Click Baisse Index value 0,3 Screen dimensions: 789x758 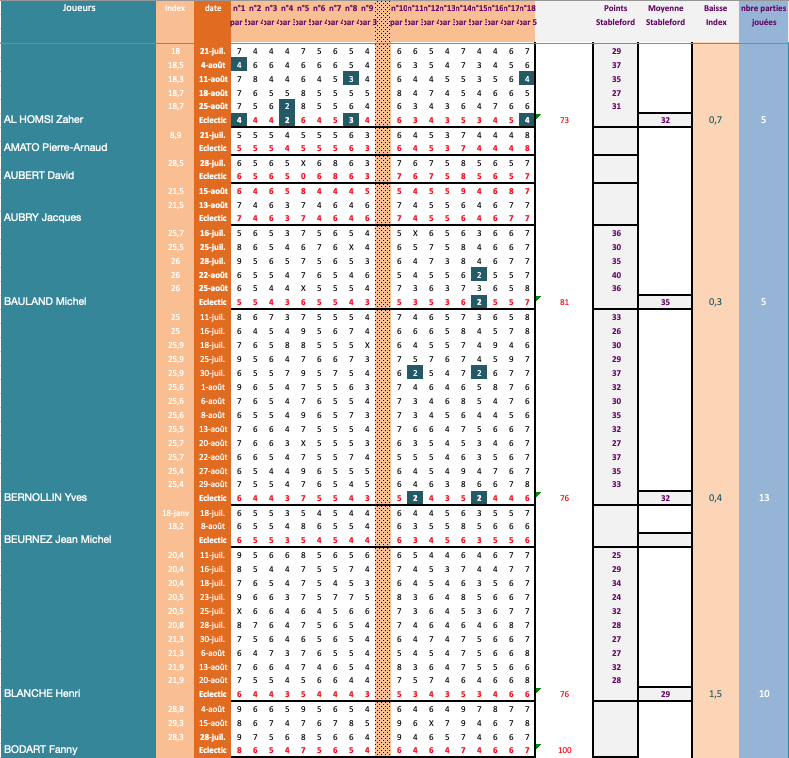[715, 301]
